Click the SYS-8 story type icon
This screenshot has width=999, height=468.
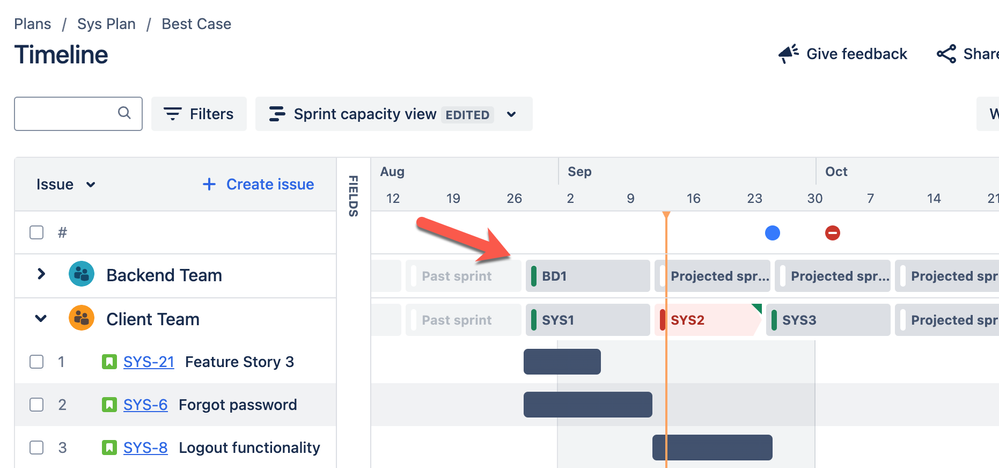110,448
